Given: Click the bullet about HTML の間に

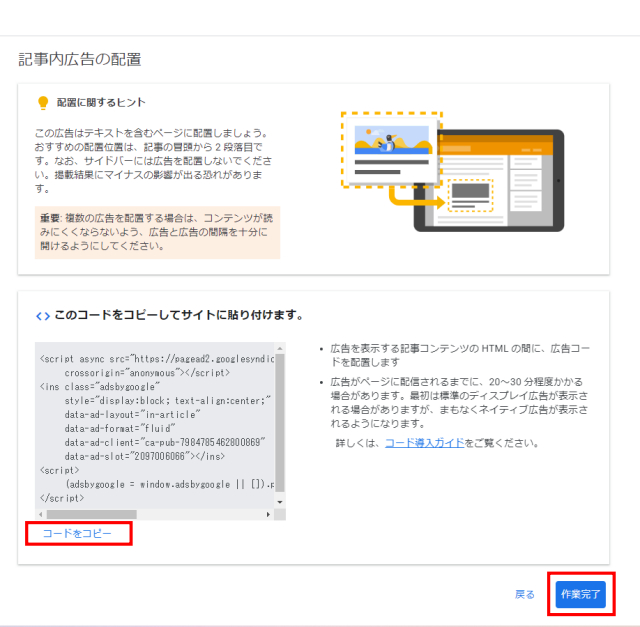Looking at the screenshot, I should coord(460,355).
